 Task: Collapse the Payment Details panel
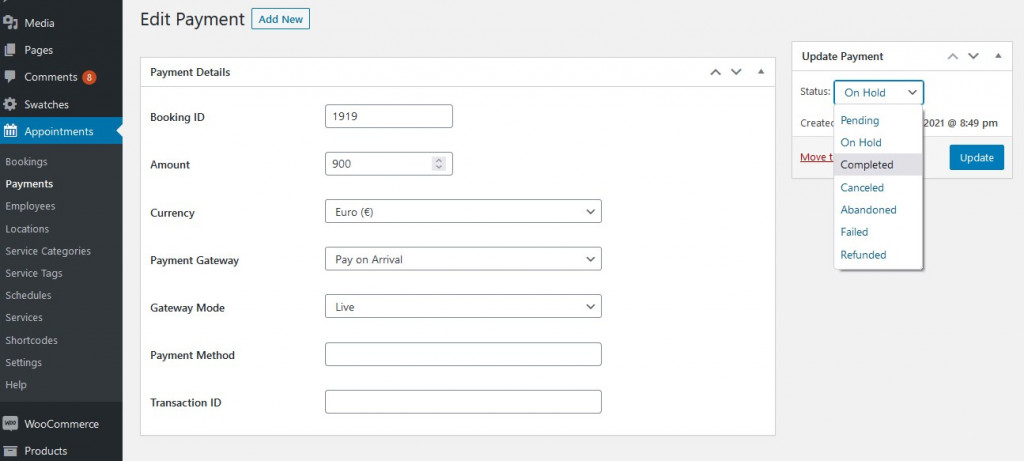click(761, 72)
